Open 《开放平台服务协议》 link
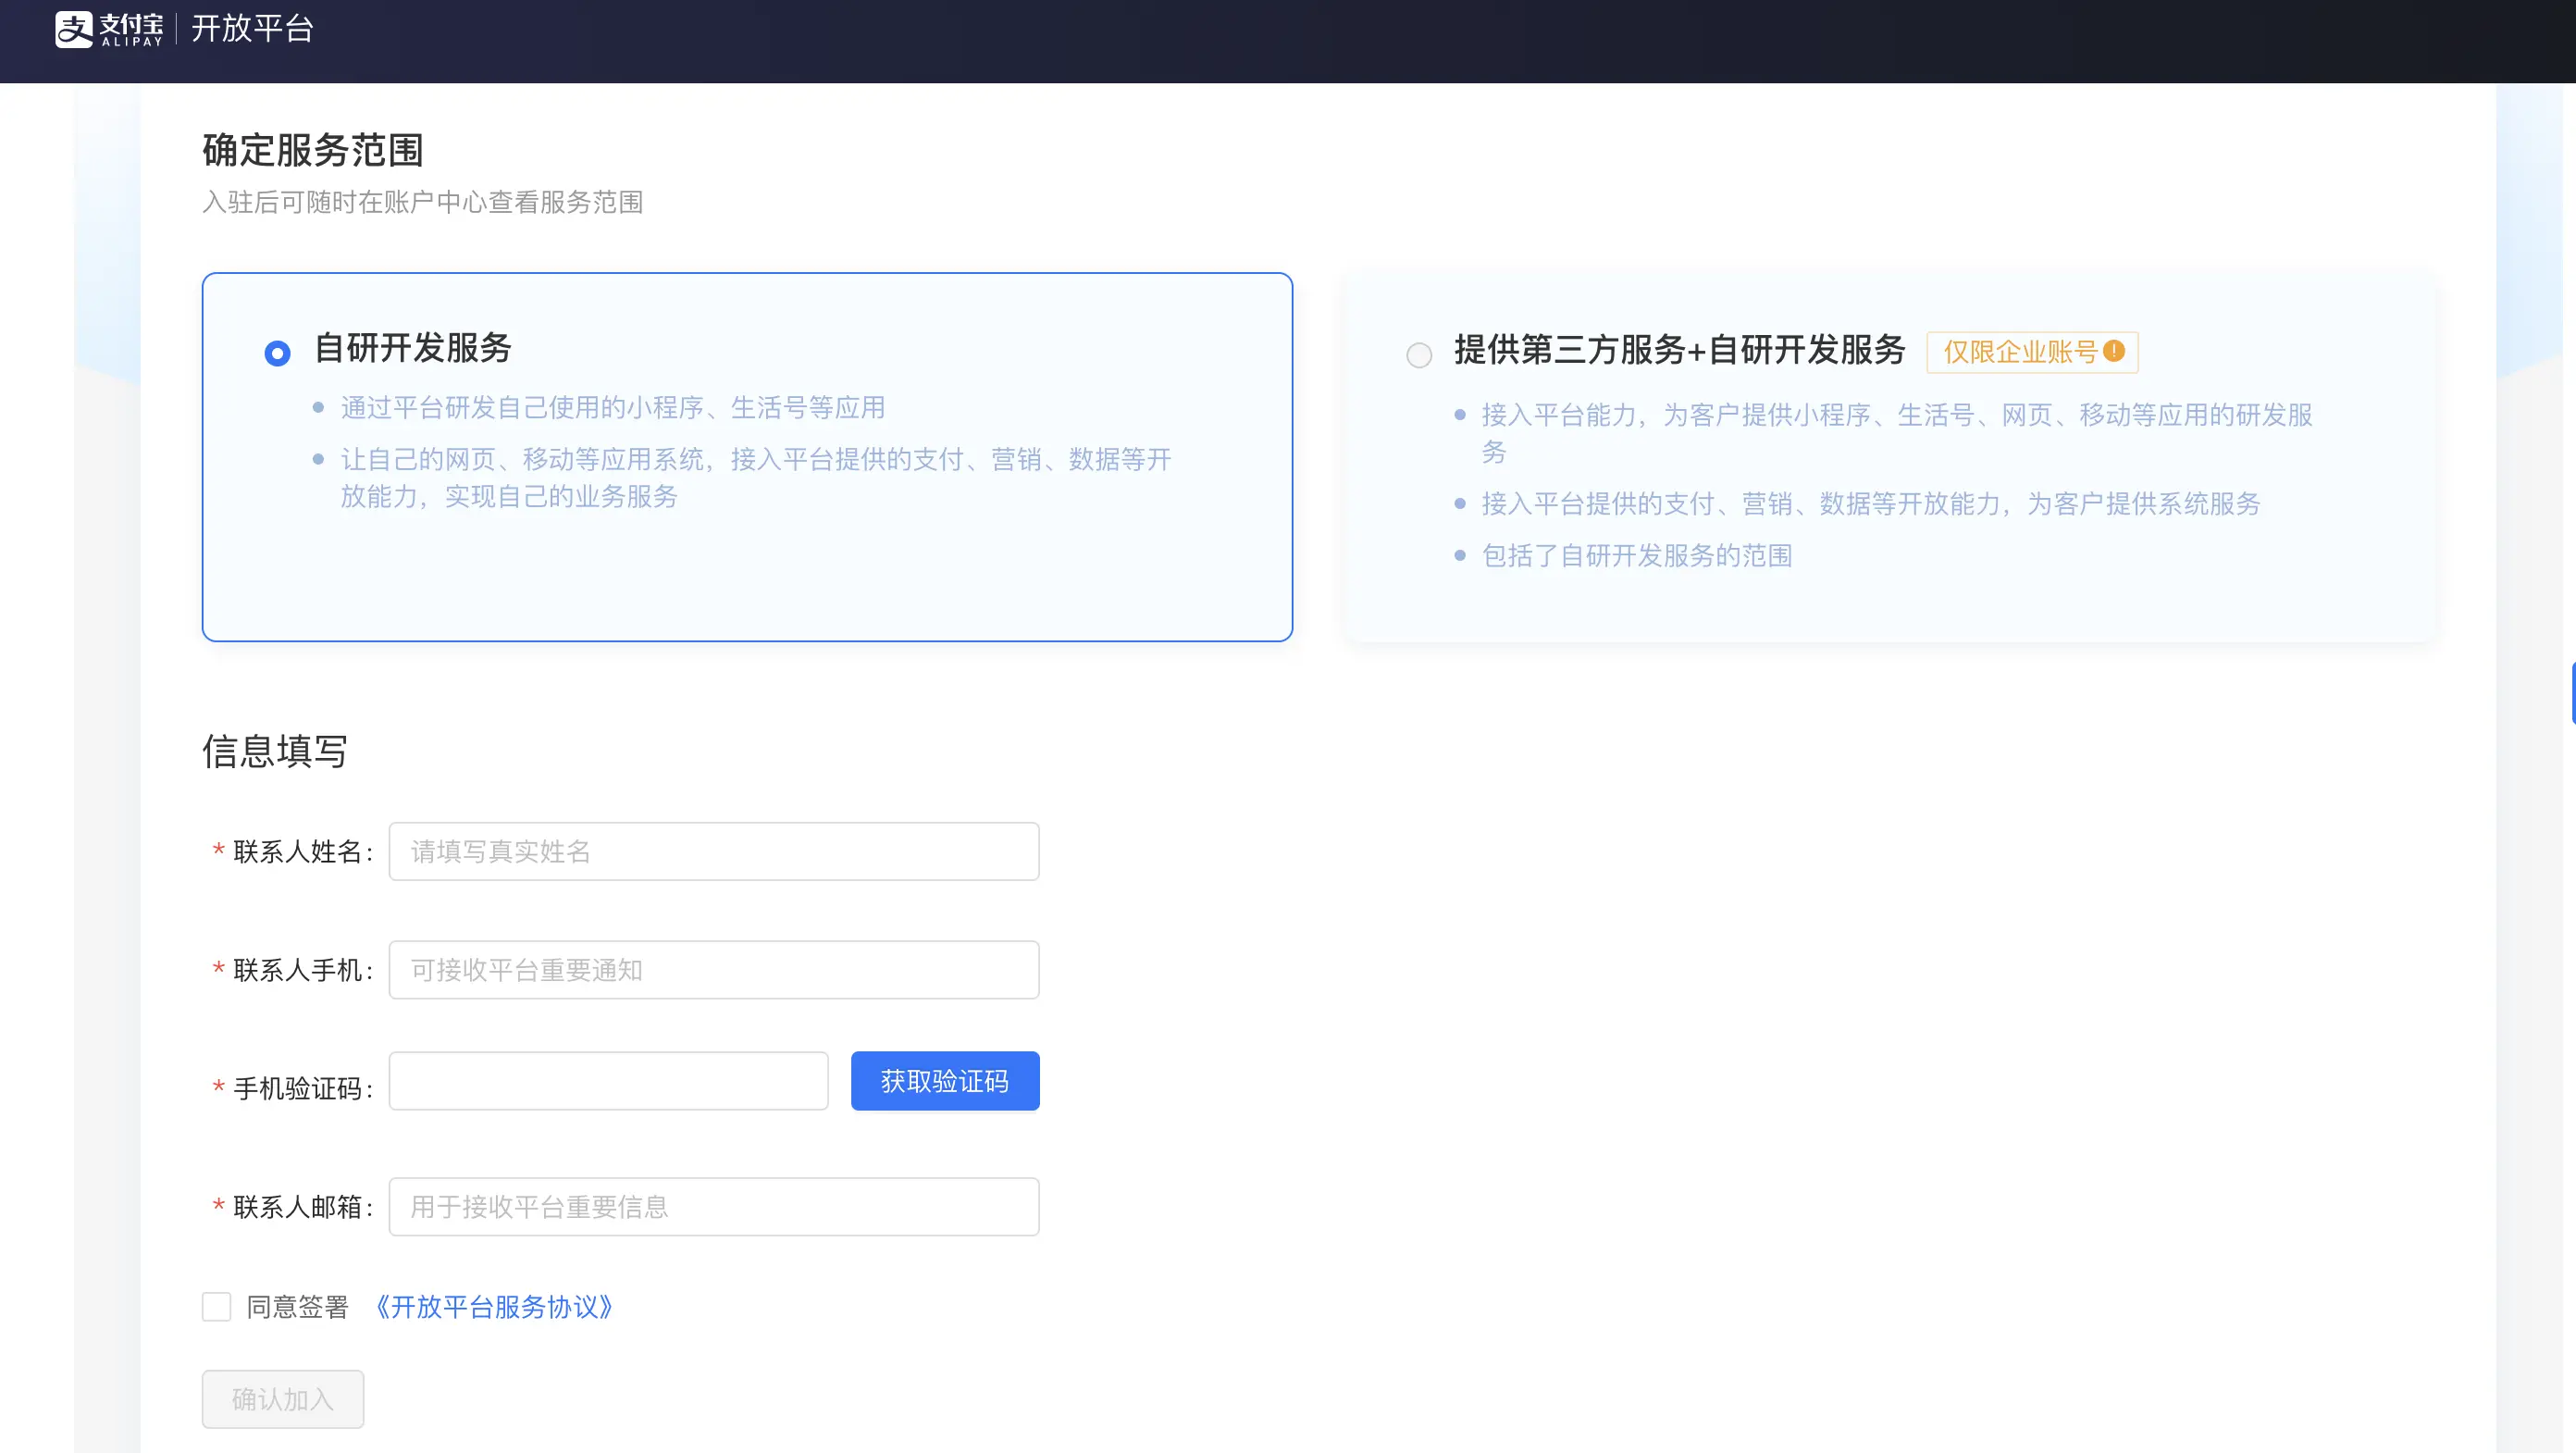 click(x=493, y=1306)
